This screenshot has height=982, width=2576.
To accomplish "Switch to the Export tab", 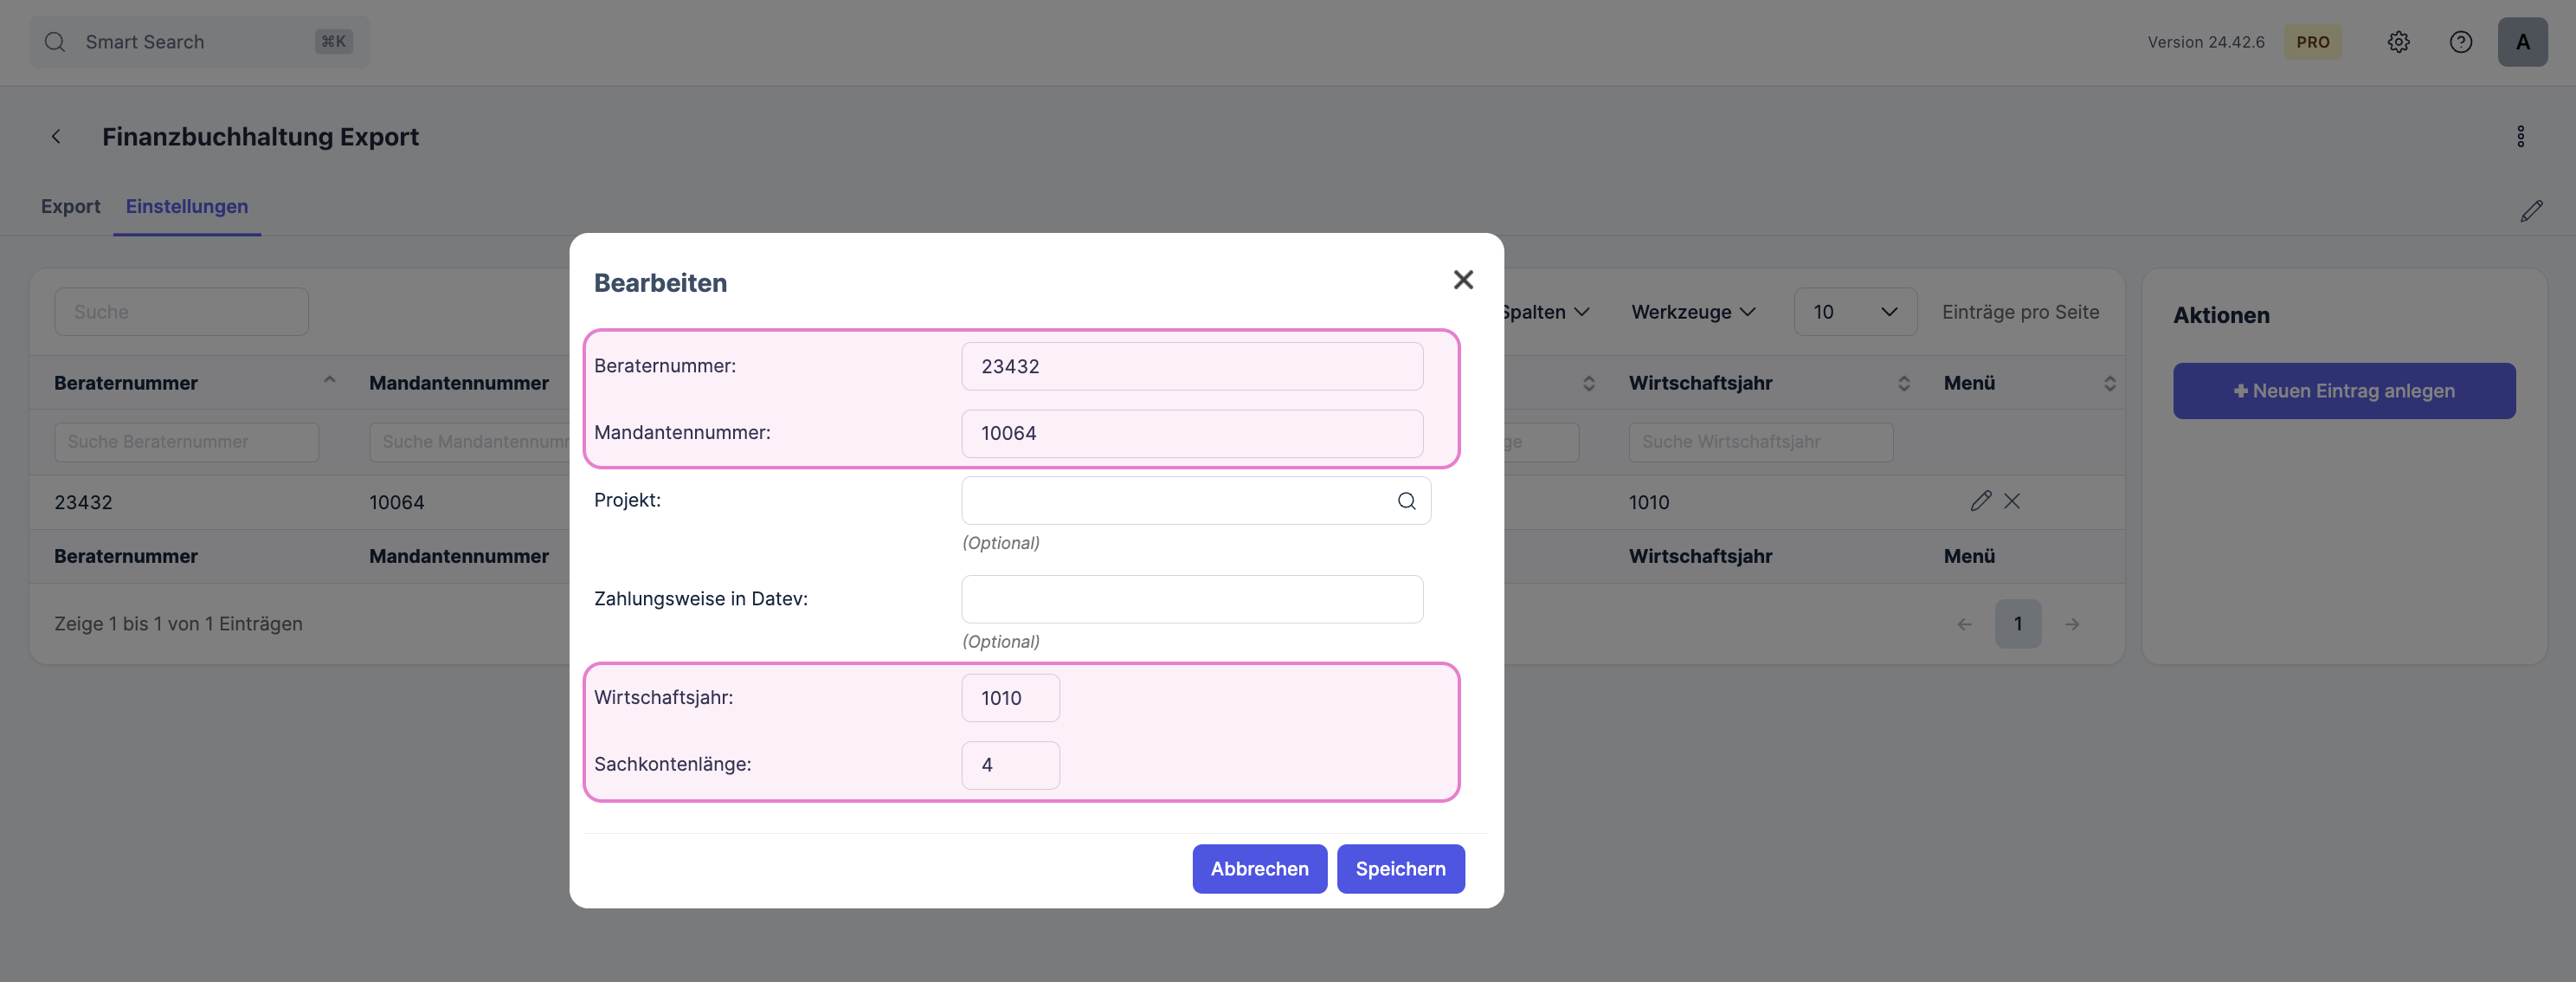I will click(x=70, y=206).
